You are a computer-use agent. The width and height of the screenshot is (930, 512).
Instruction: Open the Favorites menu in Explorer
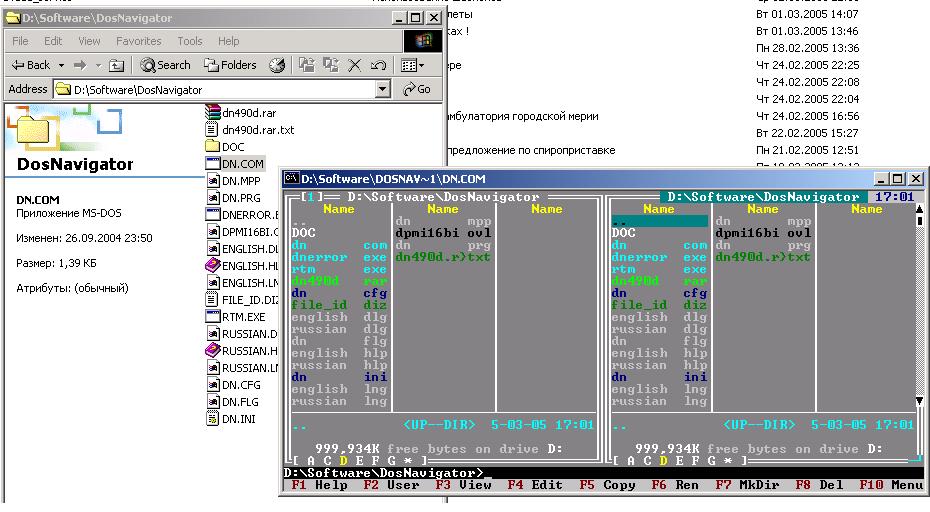coord(139,41)
